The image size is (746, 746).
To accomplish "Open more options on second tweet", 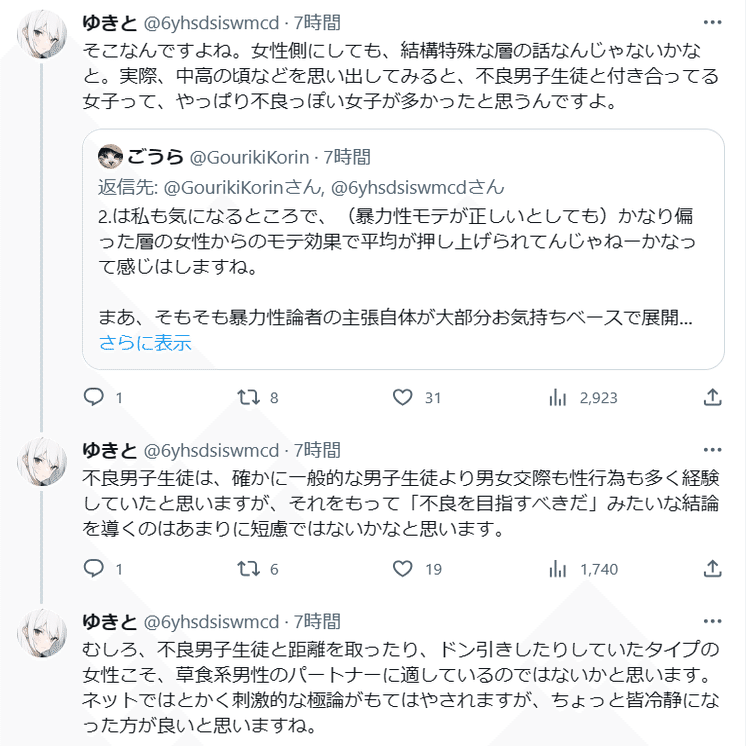I will tap(711, 450).
